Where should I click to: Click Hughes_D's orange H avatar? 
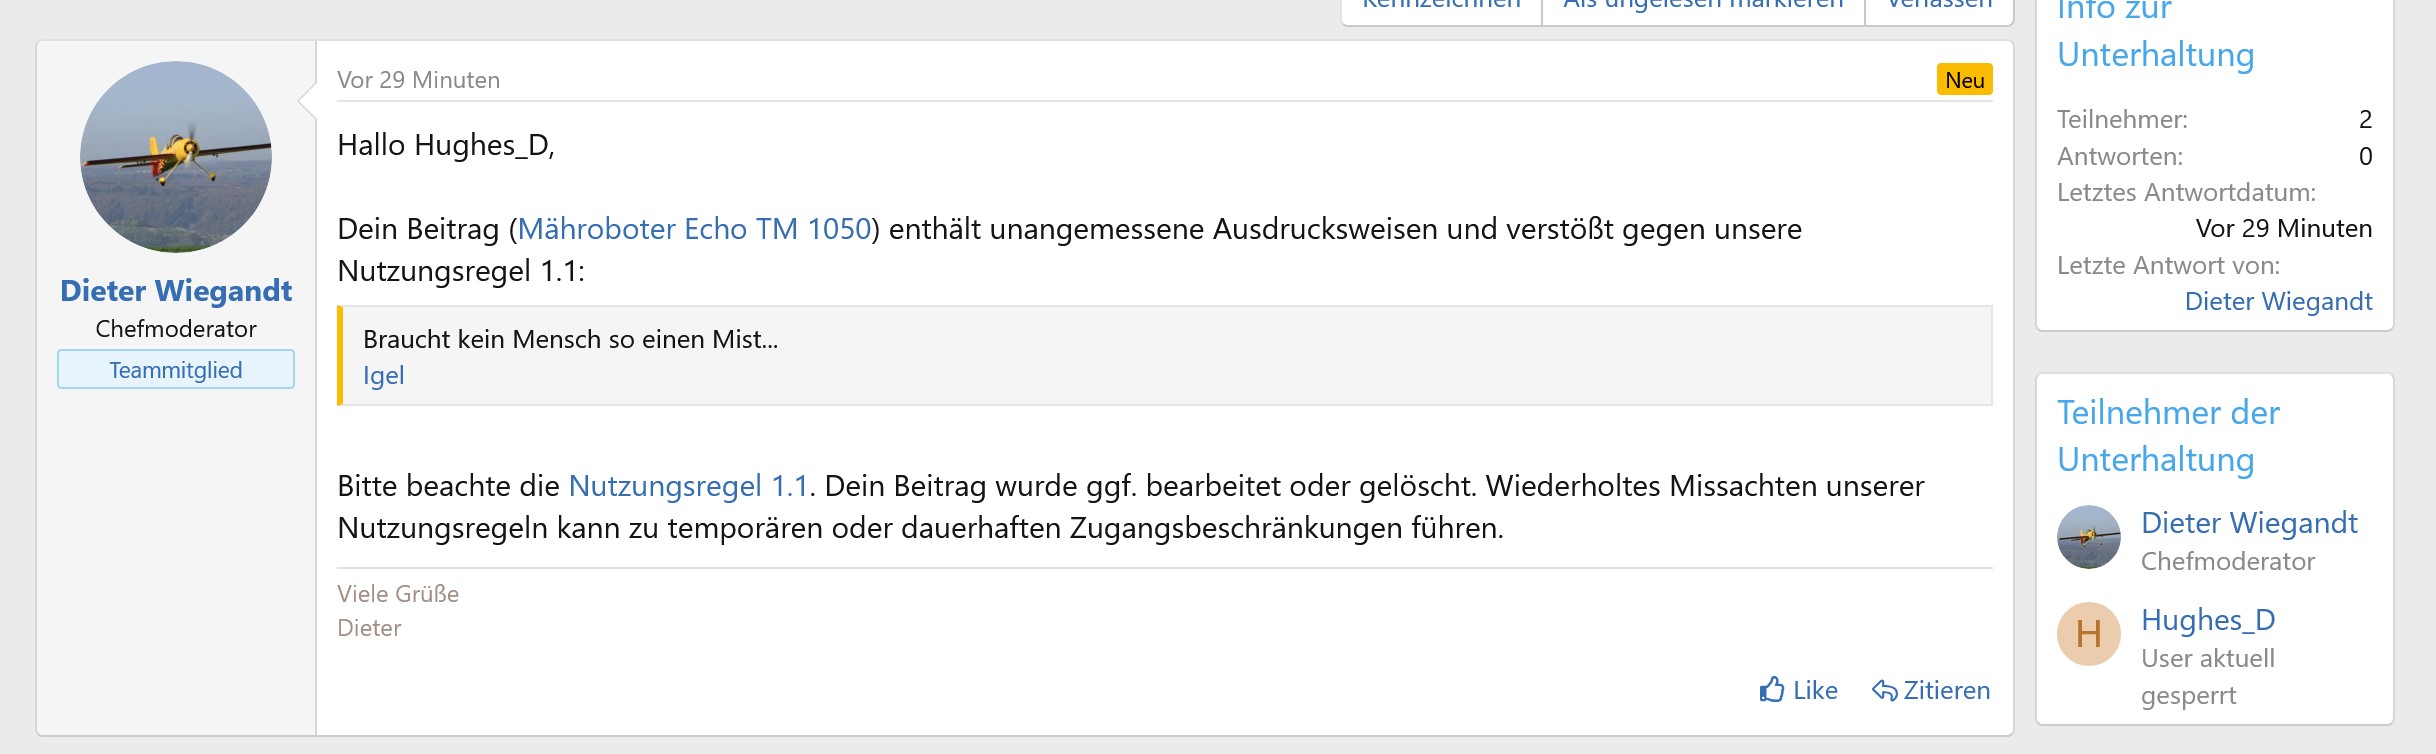click(2088, 634)
